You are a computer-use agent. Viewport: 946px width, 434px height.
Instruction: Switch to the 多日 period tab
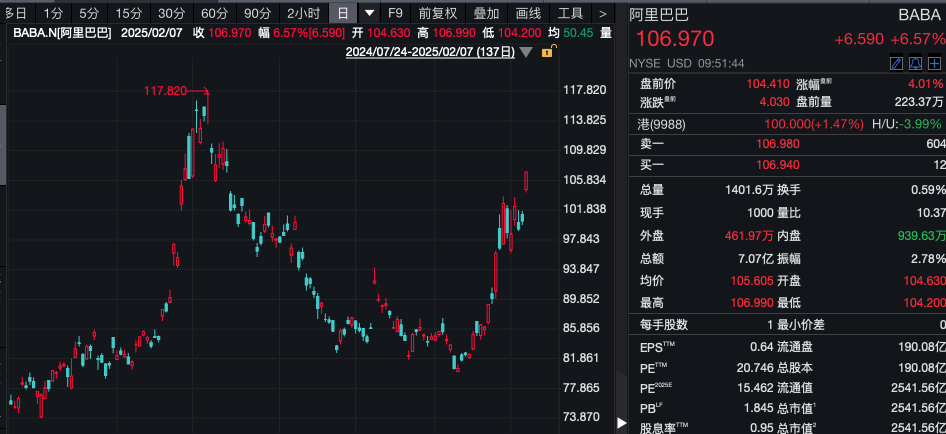(x=14, y=13)
